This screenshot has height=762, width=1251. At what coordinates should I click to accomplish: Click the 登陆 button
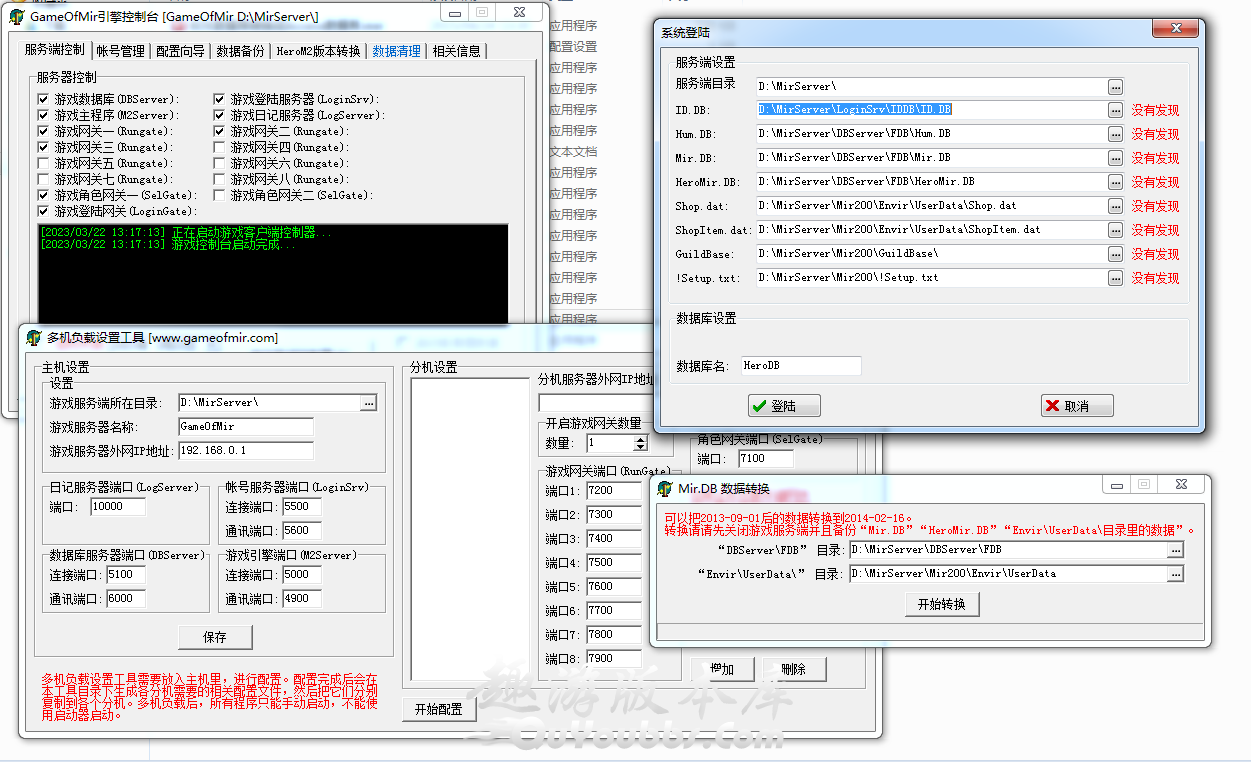click(784, 406)
